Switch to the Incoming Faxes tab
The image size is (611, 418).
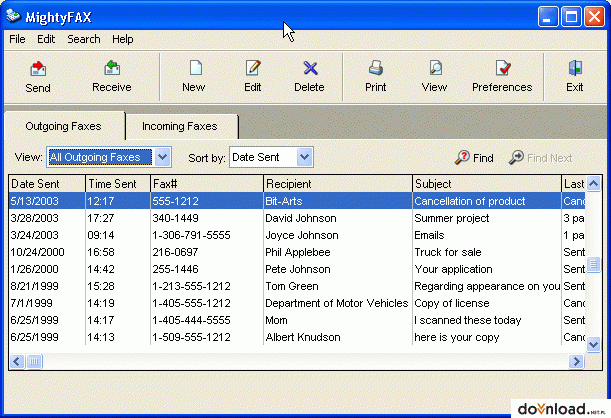180,126
